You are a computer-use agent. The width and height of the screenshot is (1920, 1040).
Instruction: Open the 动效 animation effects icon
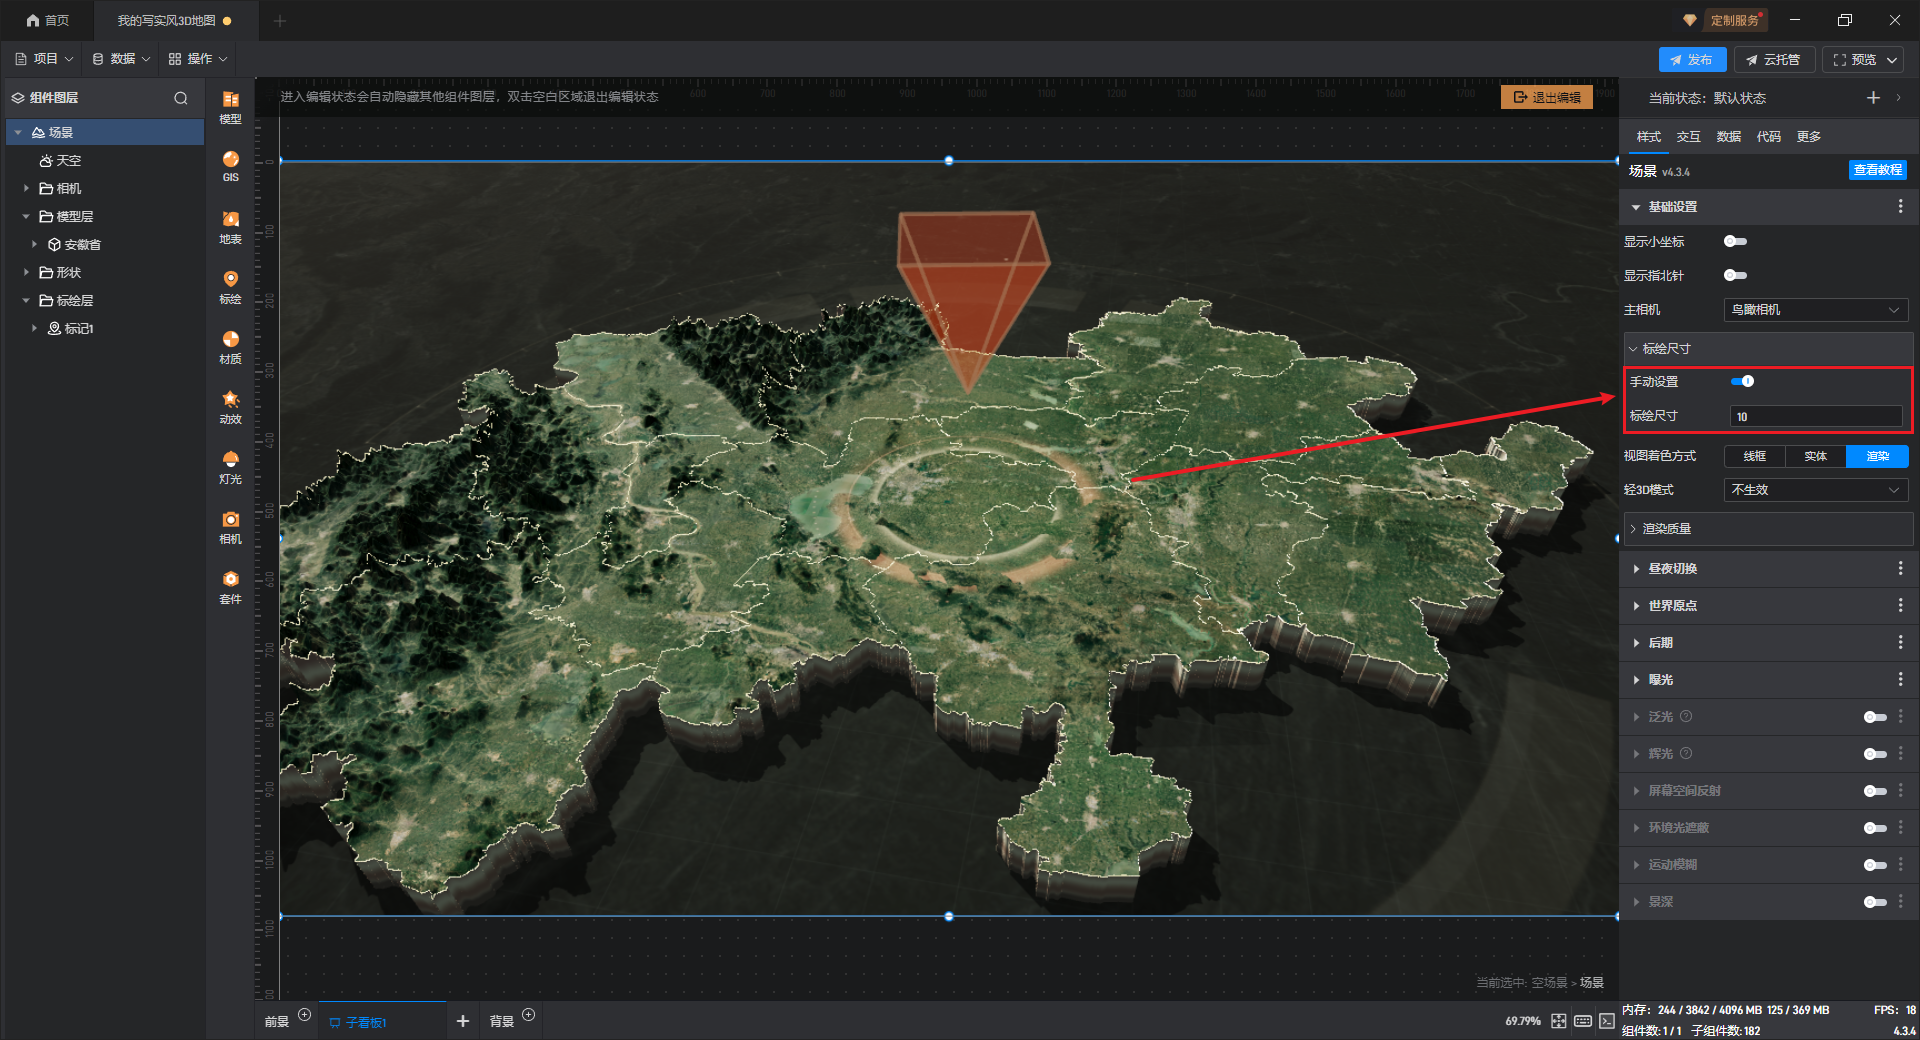click(230, 406)
